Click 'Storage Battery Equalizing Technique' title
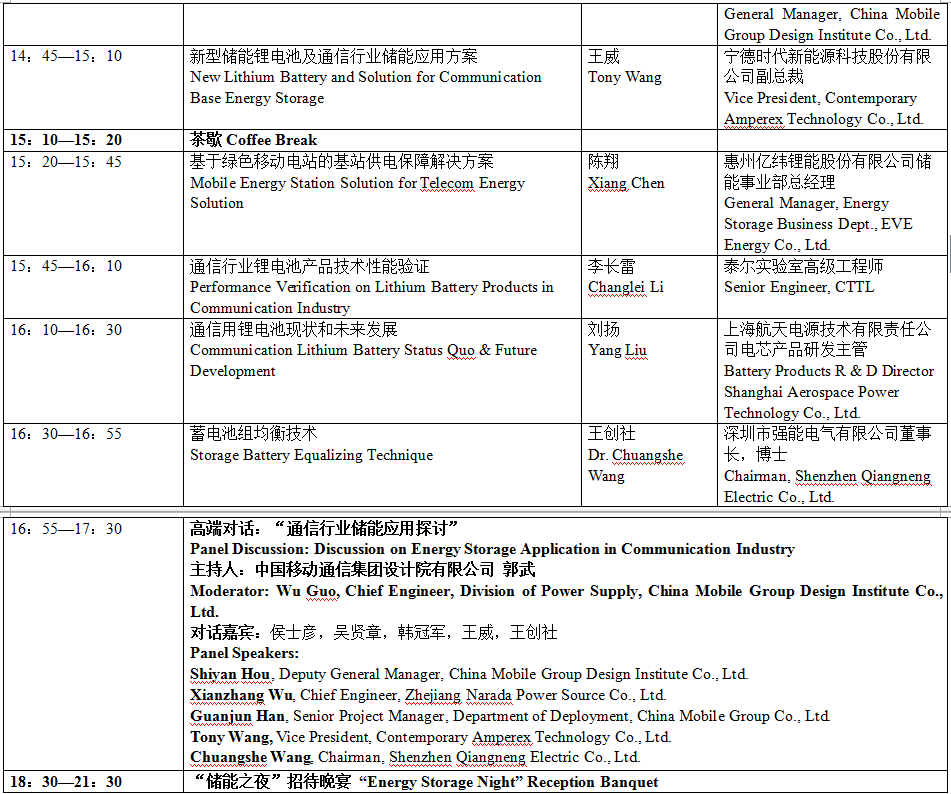This screenshot has width=951, height=794. (311, 455)
